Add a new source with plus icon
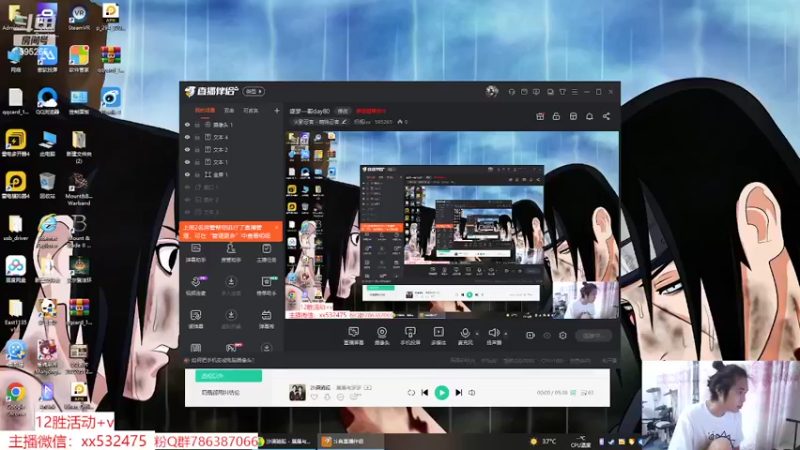 [x=277, y=110]
